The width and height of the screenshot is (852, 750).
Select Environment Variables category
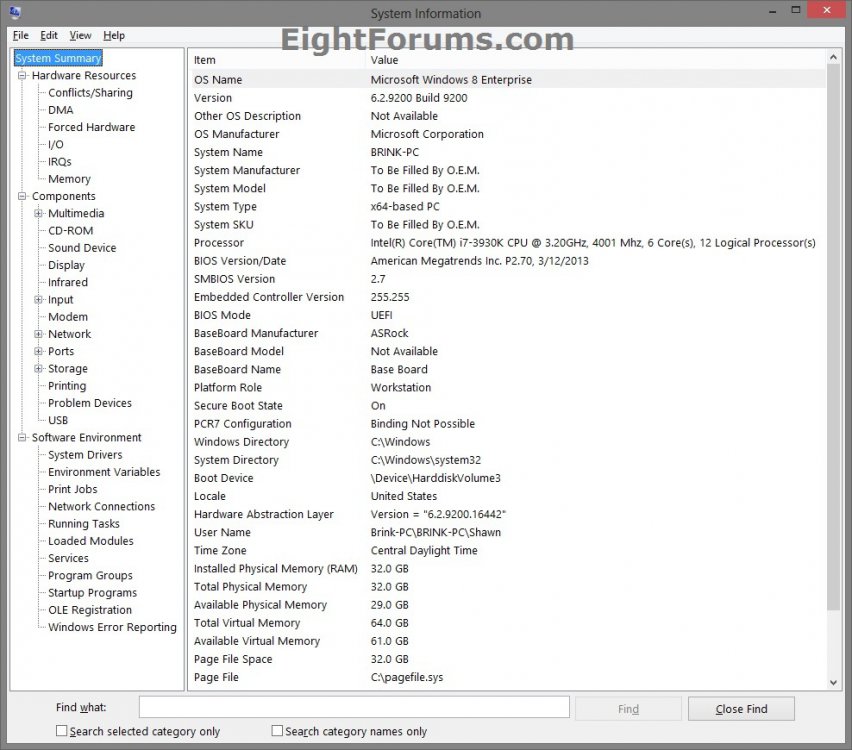tap(104, 472)
